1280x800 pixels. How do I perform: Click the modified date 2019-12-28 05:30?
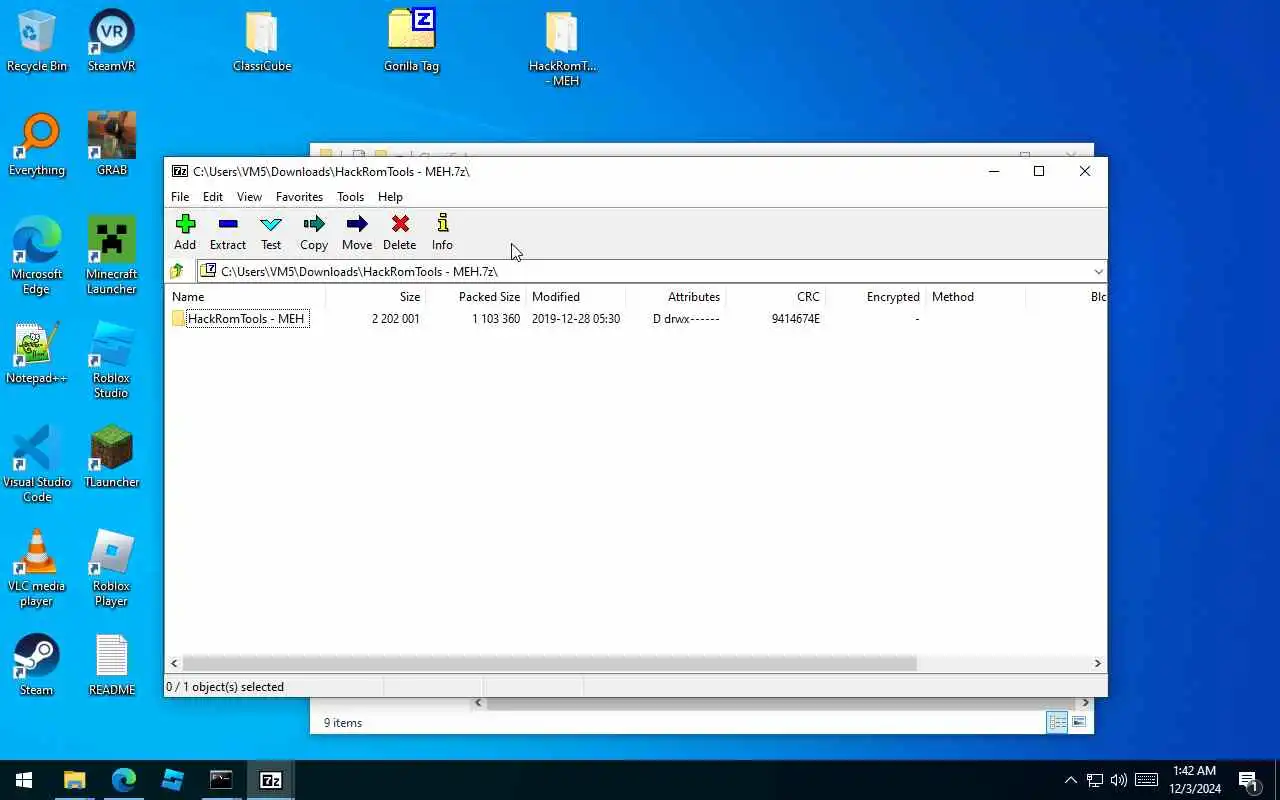coord(576,319)
